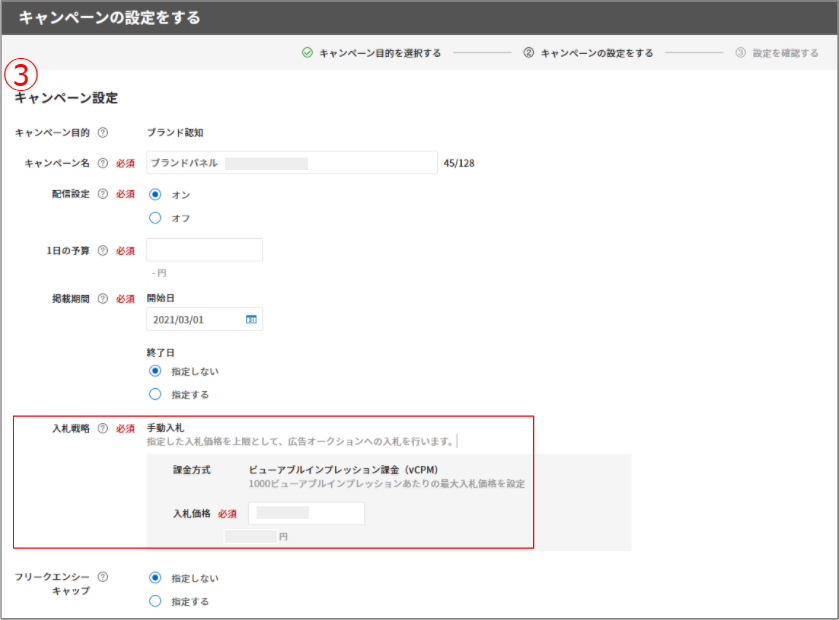839x620 pixels.
Task: Click step 2 number icon in progress bar
Action: pyautogui.click(x=529, y=52)
